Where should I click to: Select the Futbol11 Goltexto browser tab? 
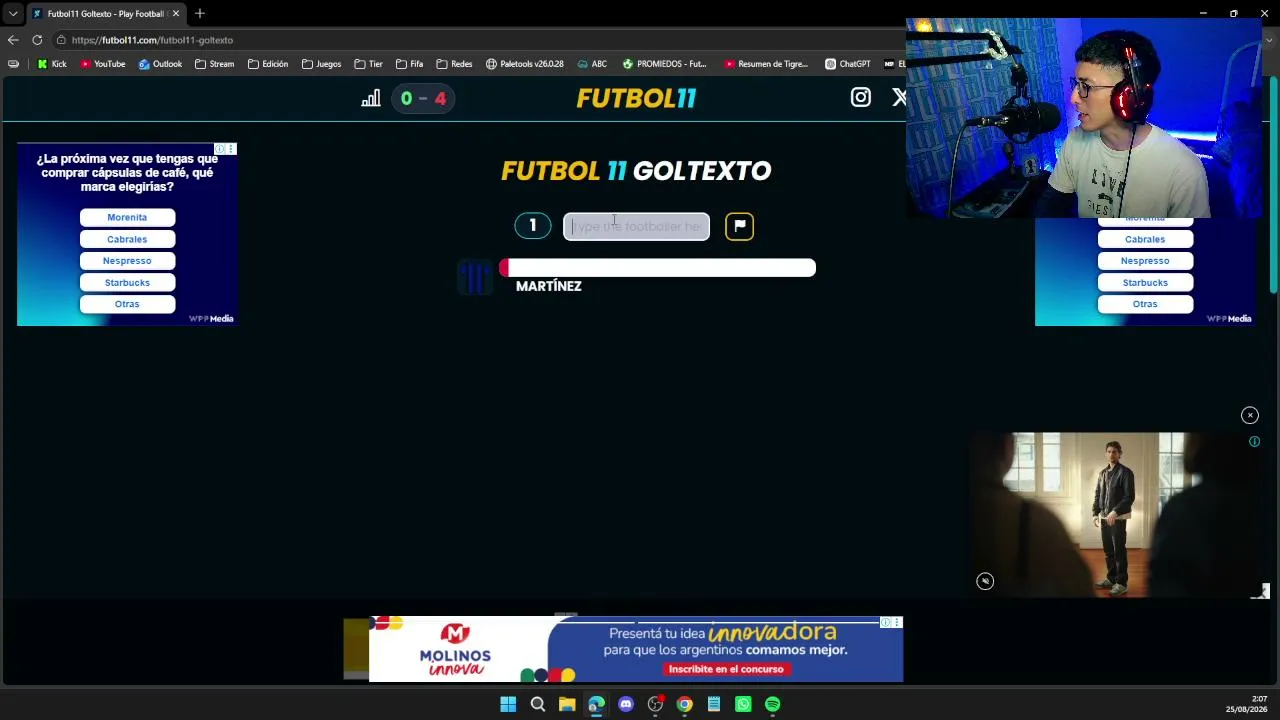point(104,14)
